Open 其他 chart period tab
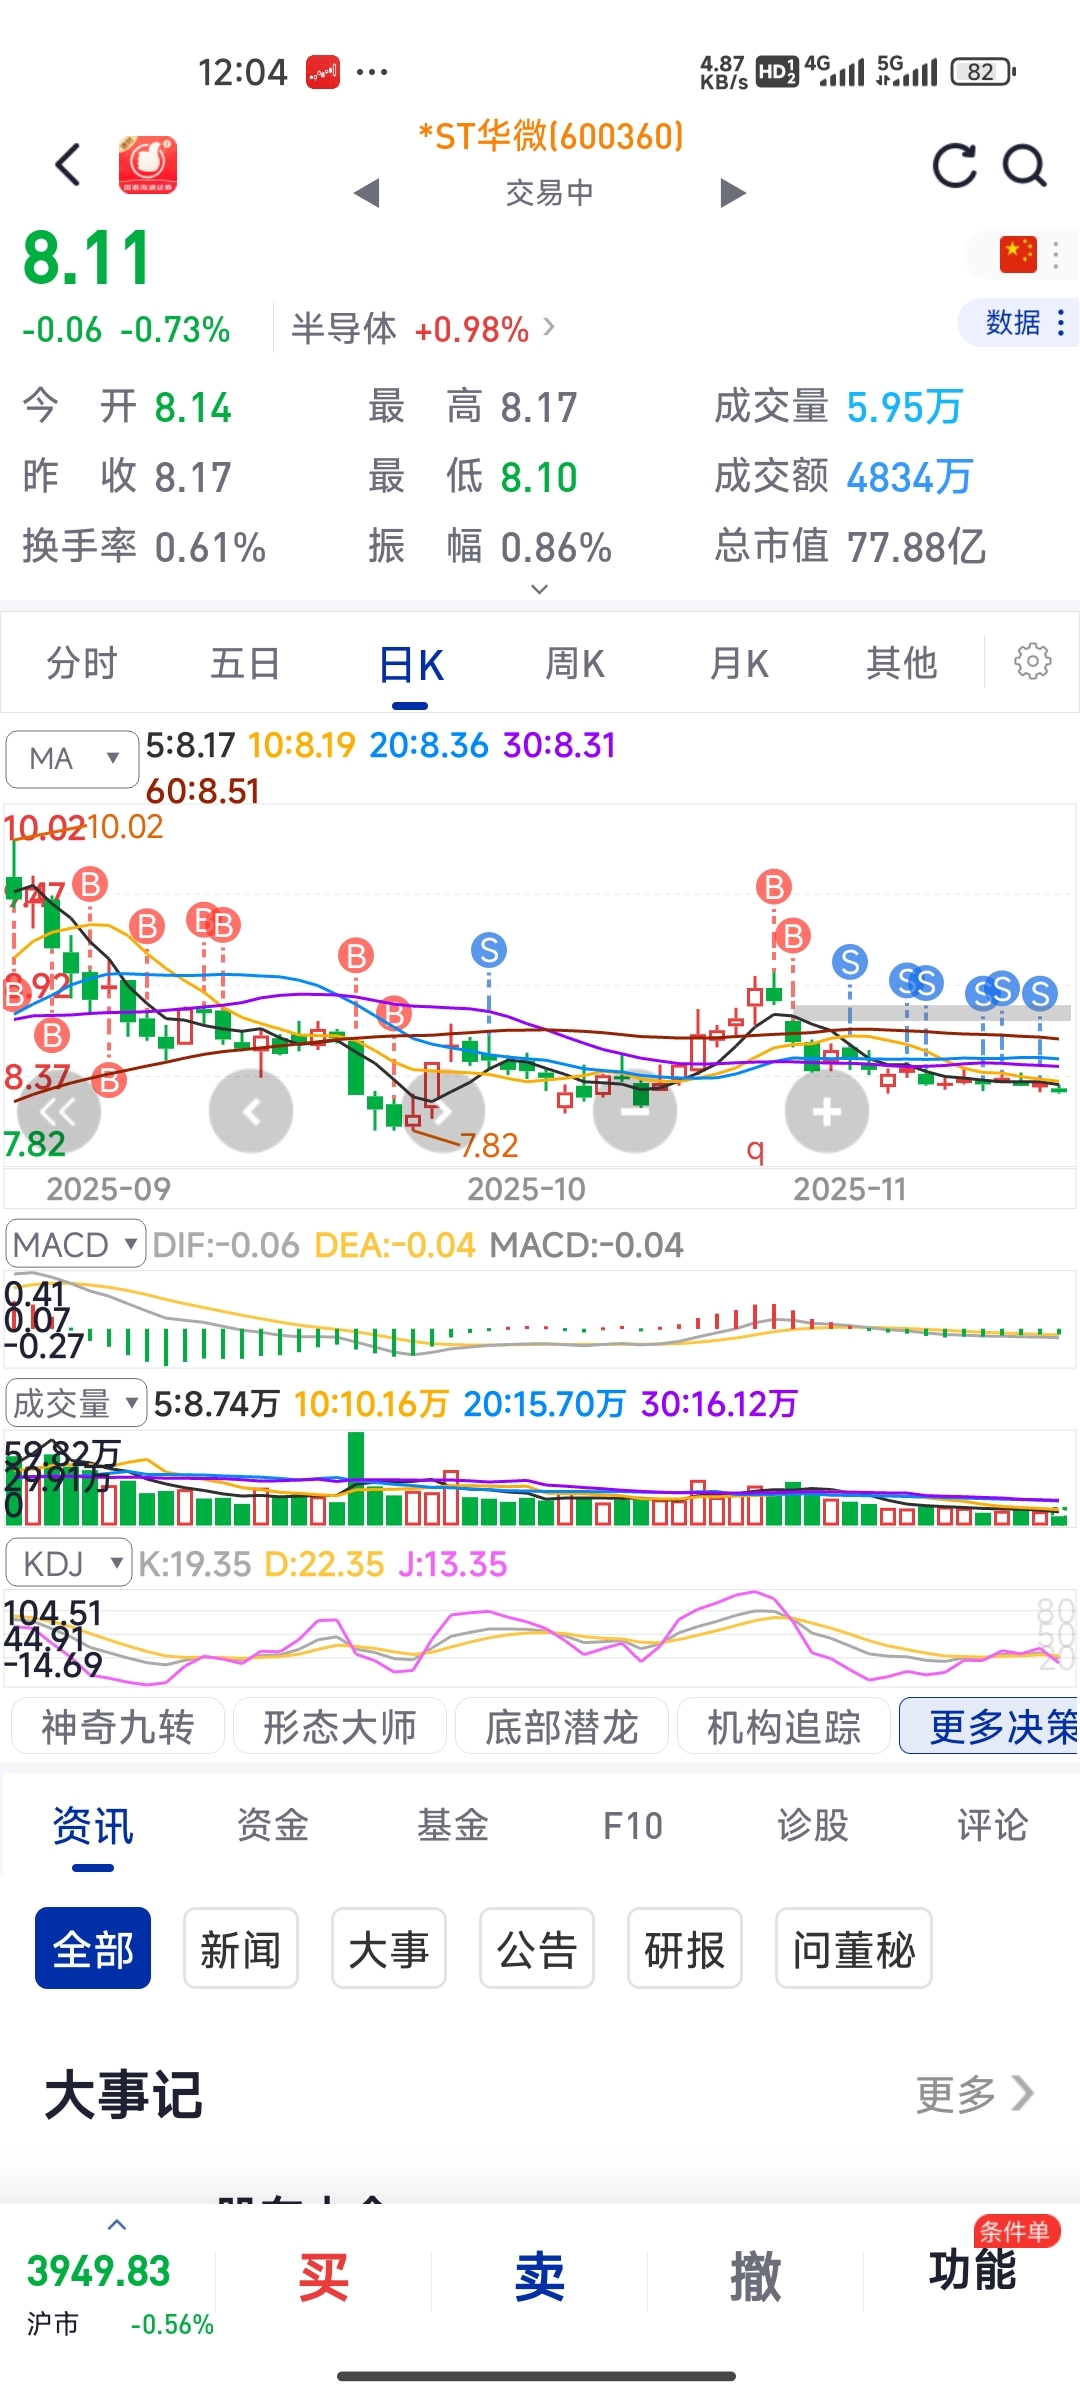 pyautogui.click(x=902, y=663)
